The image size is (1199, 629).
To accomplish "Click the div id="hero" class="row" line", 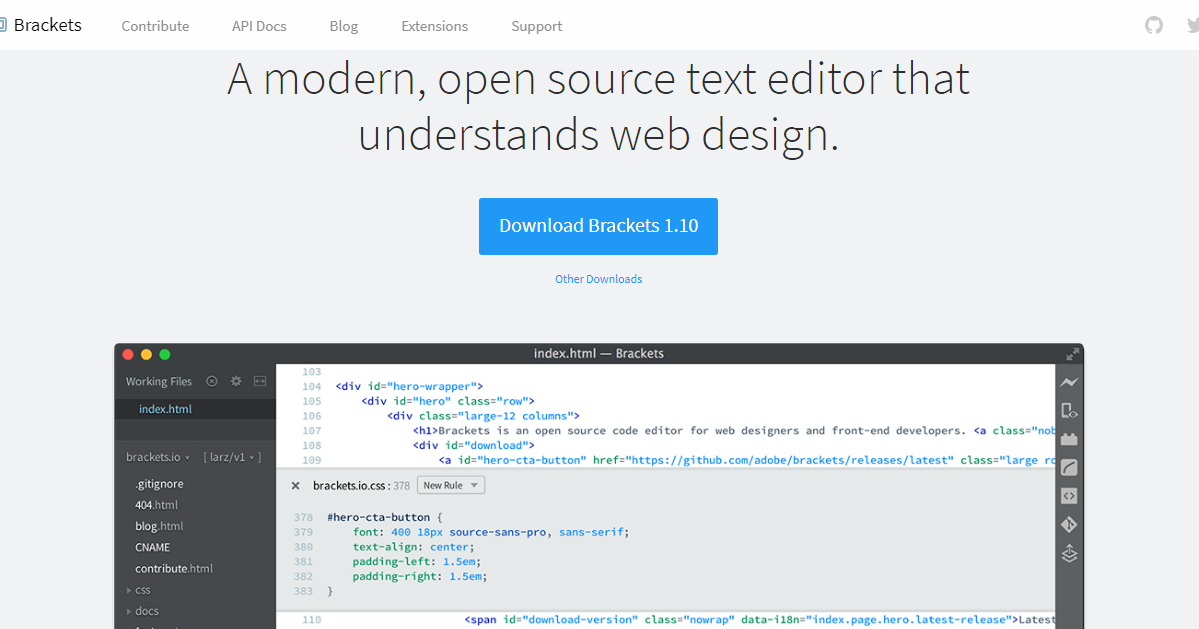I will pyautogui.click(x=448, y=401).
